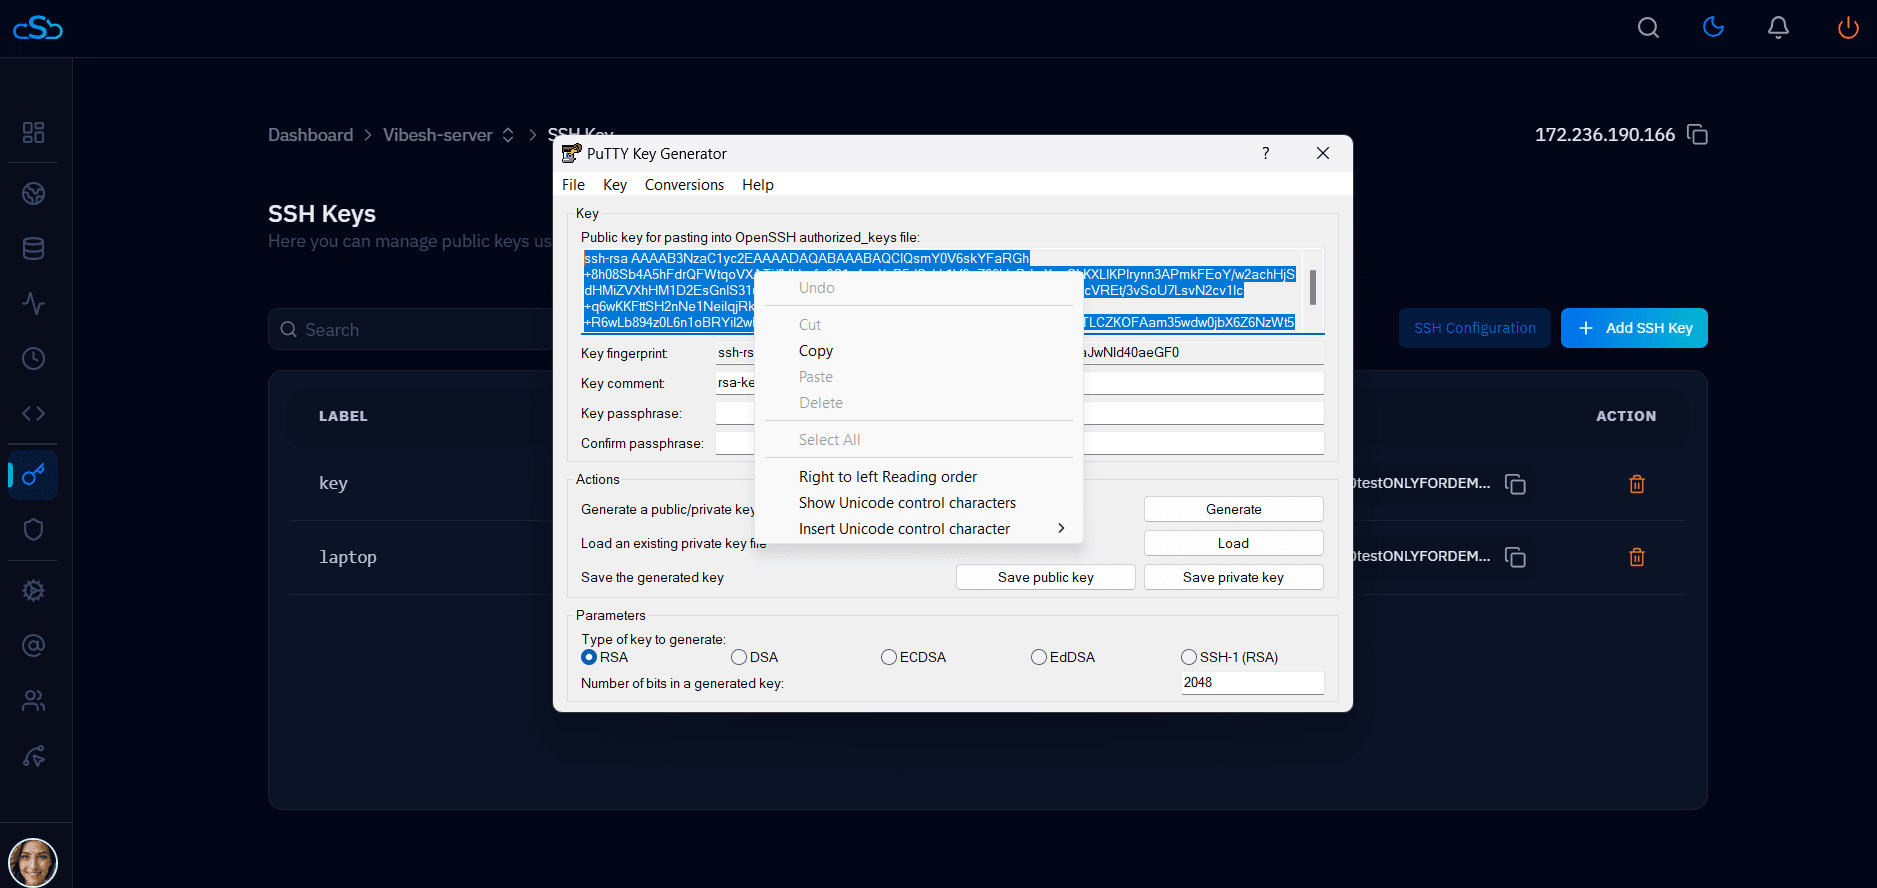1877x888 pixels.
Task: Open the Conversions menu in PuTTYgen
Action: coord(684,185)
